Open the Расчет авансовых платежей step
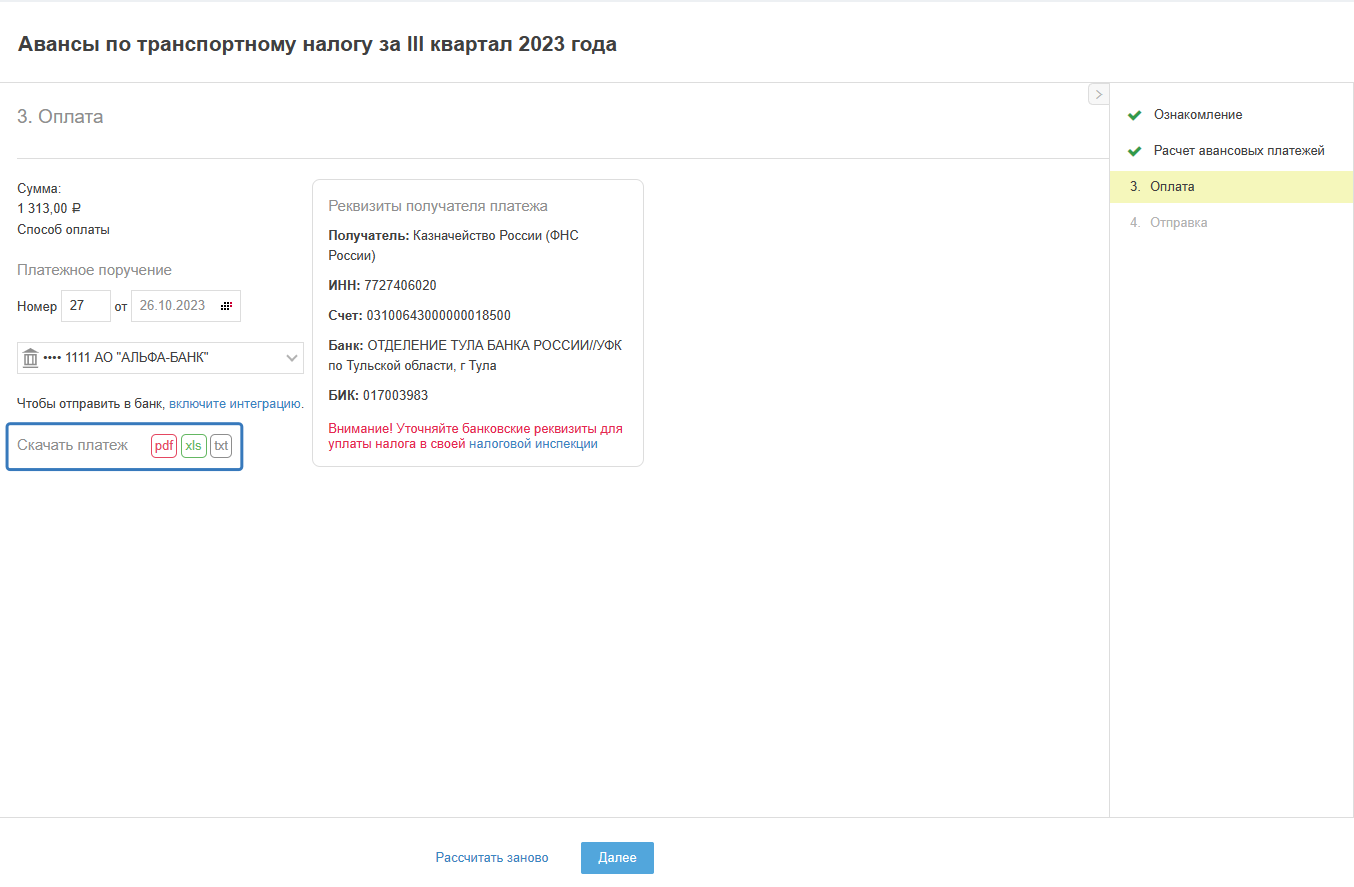Screen dimensions: 1354x887 [1238, 151]
